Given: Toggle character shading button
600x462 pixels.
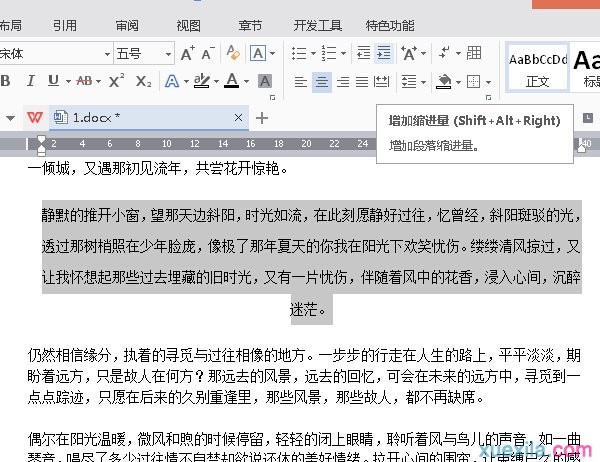Looking at the screenshot, I should [x=265, y=81].
